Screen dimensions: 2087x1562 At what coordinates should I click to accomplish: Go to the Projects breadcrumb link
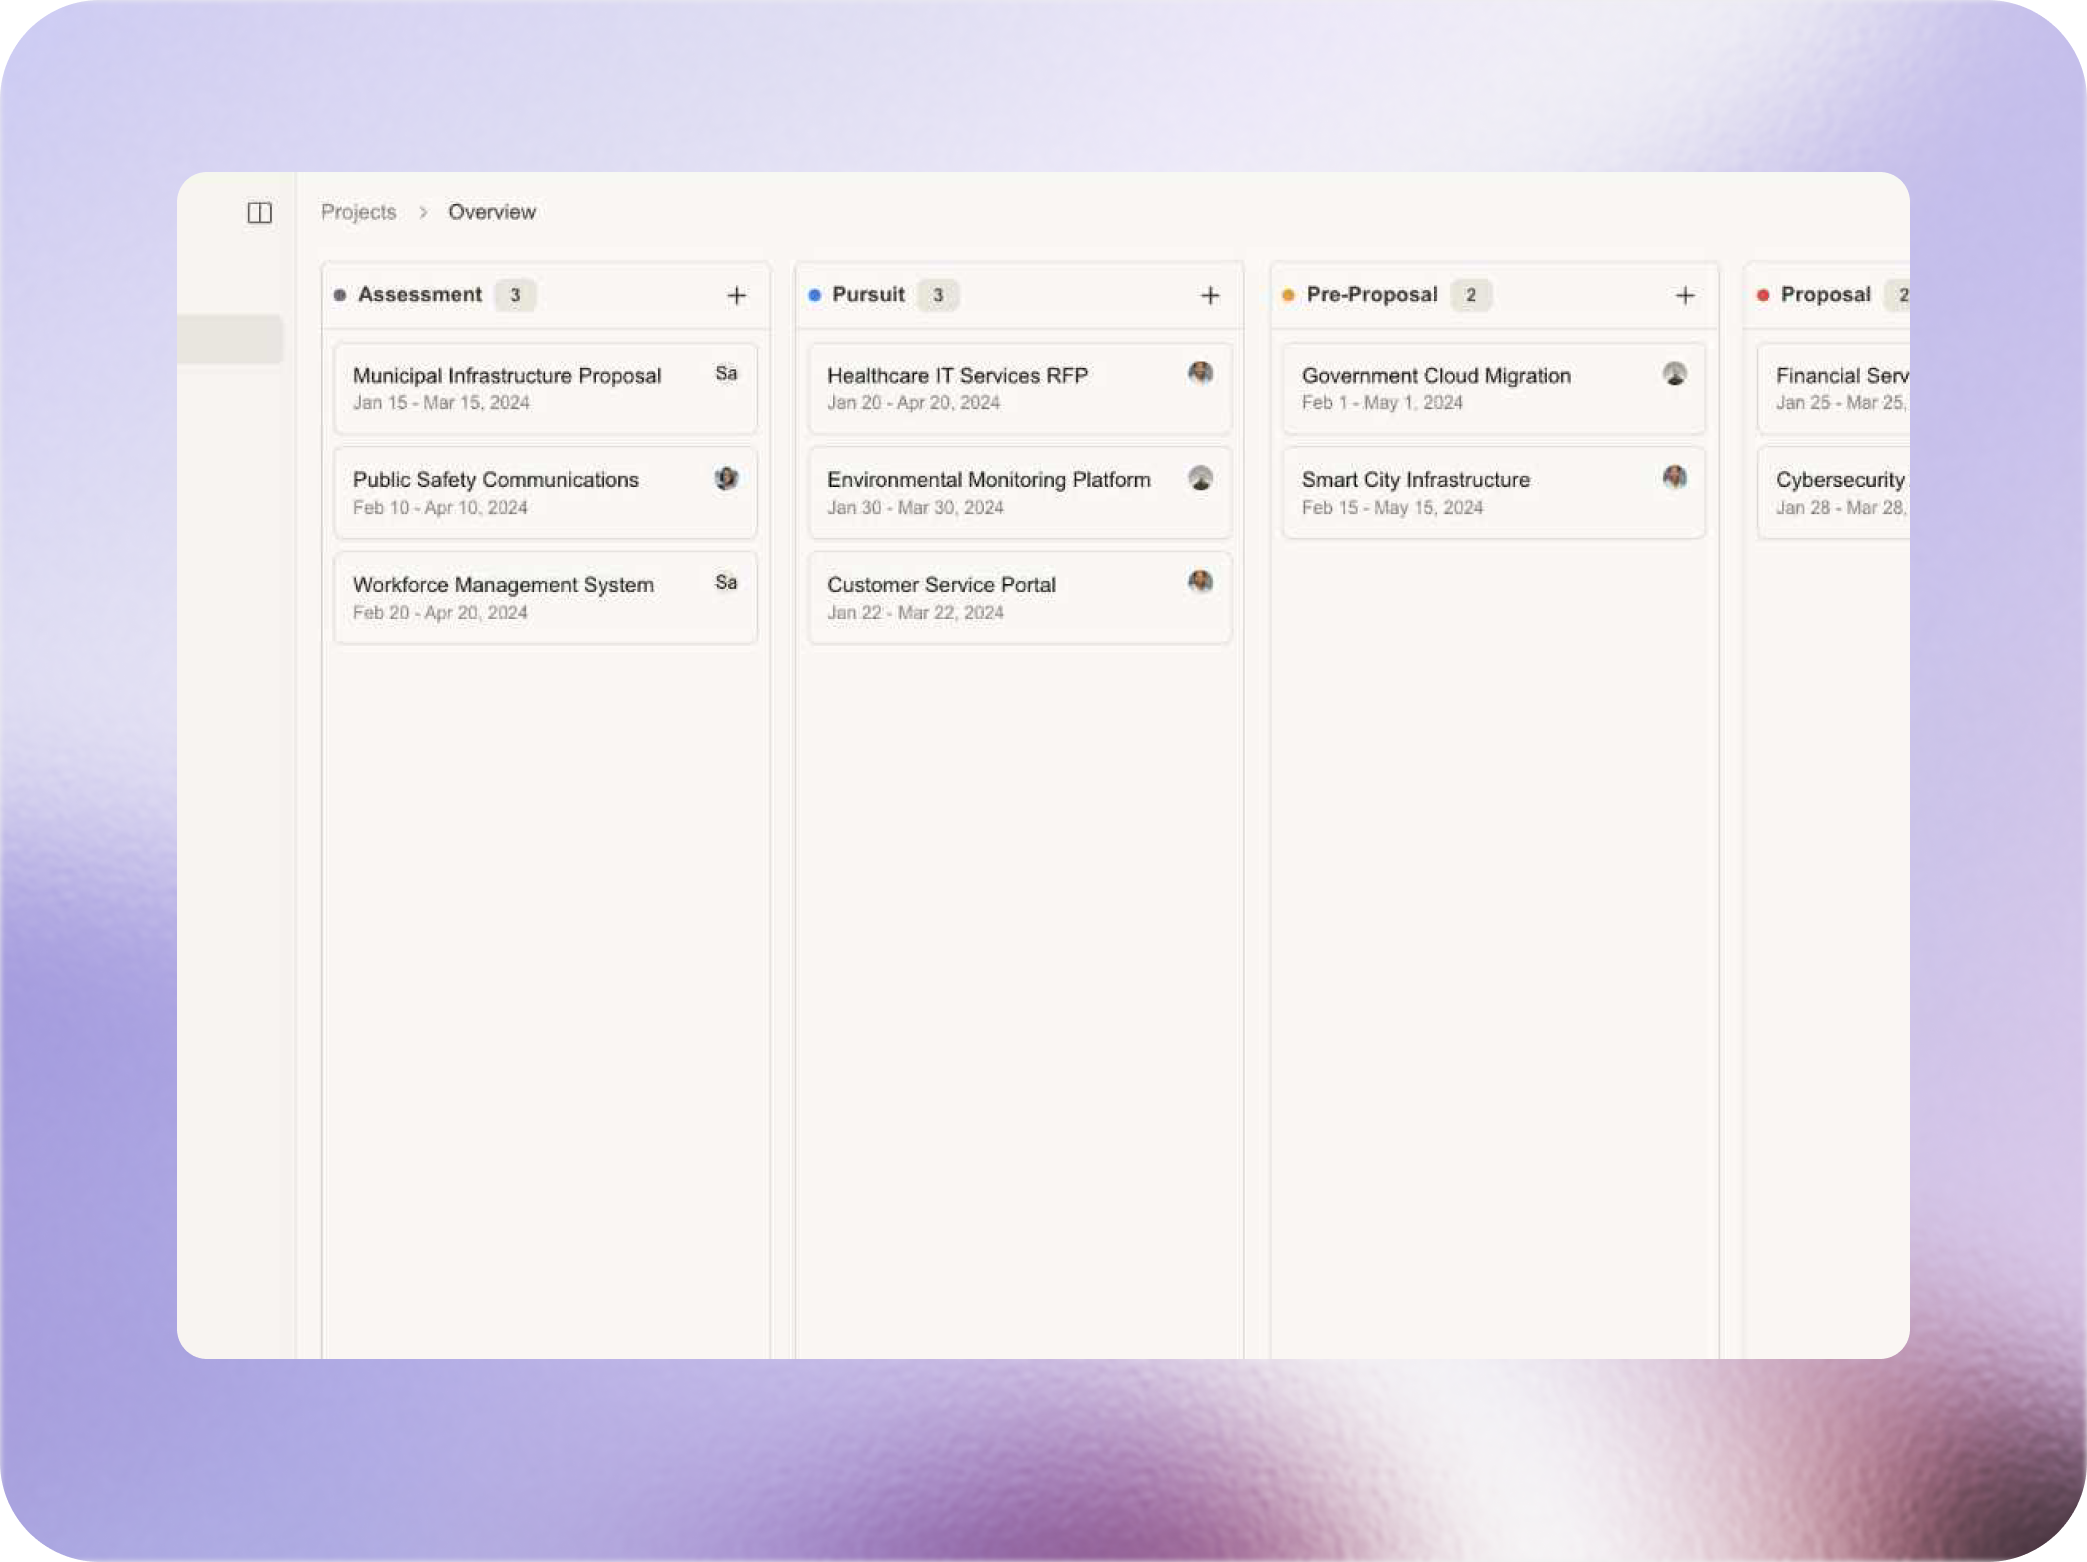point(358,212)
